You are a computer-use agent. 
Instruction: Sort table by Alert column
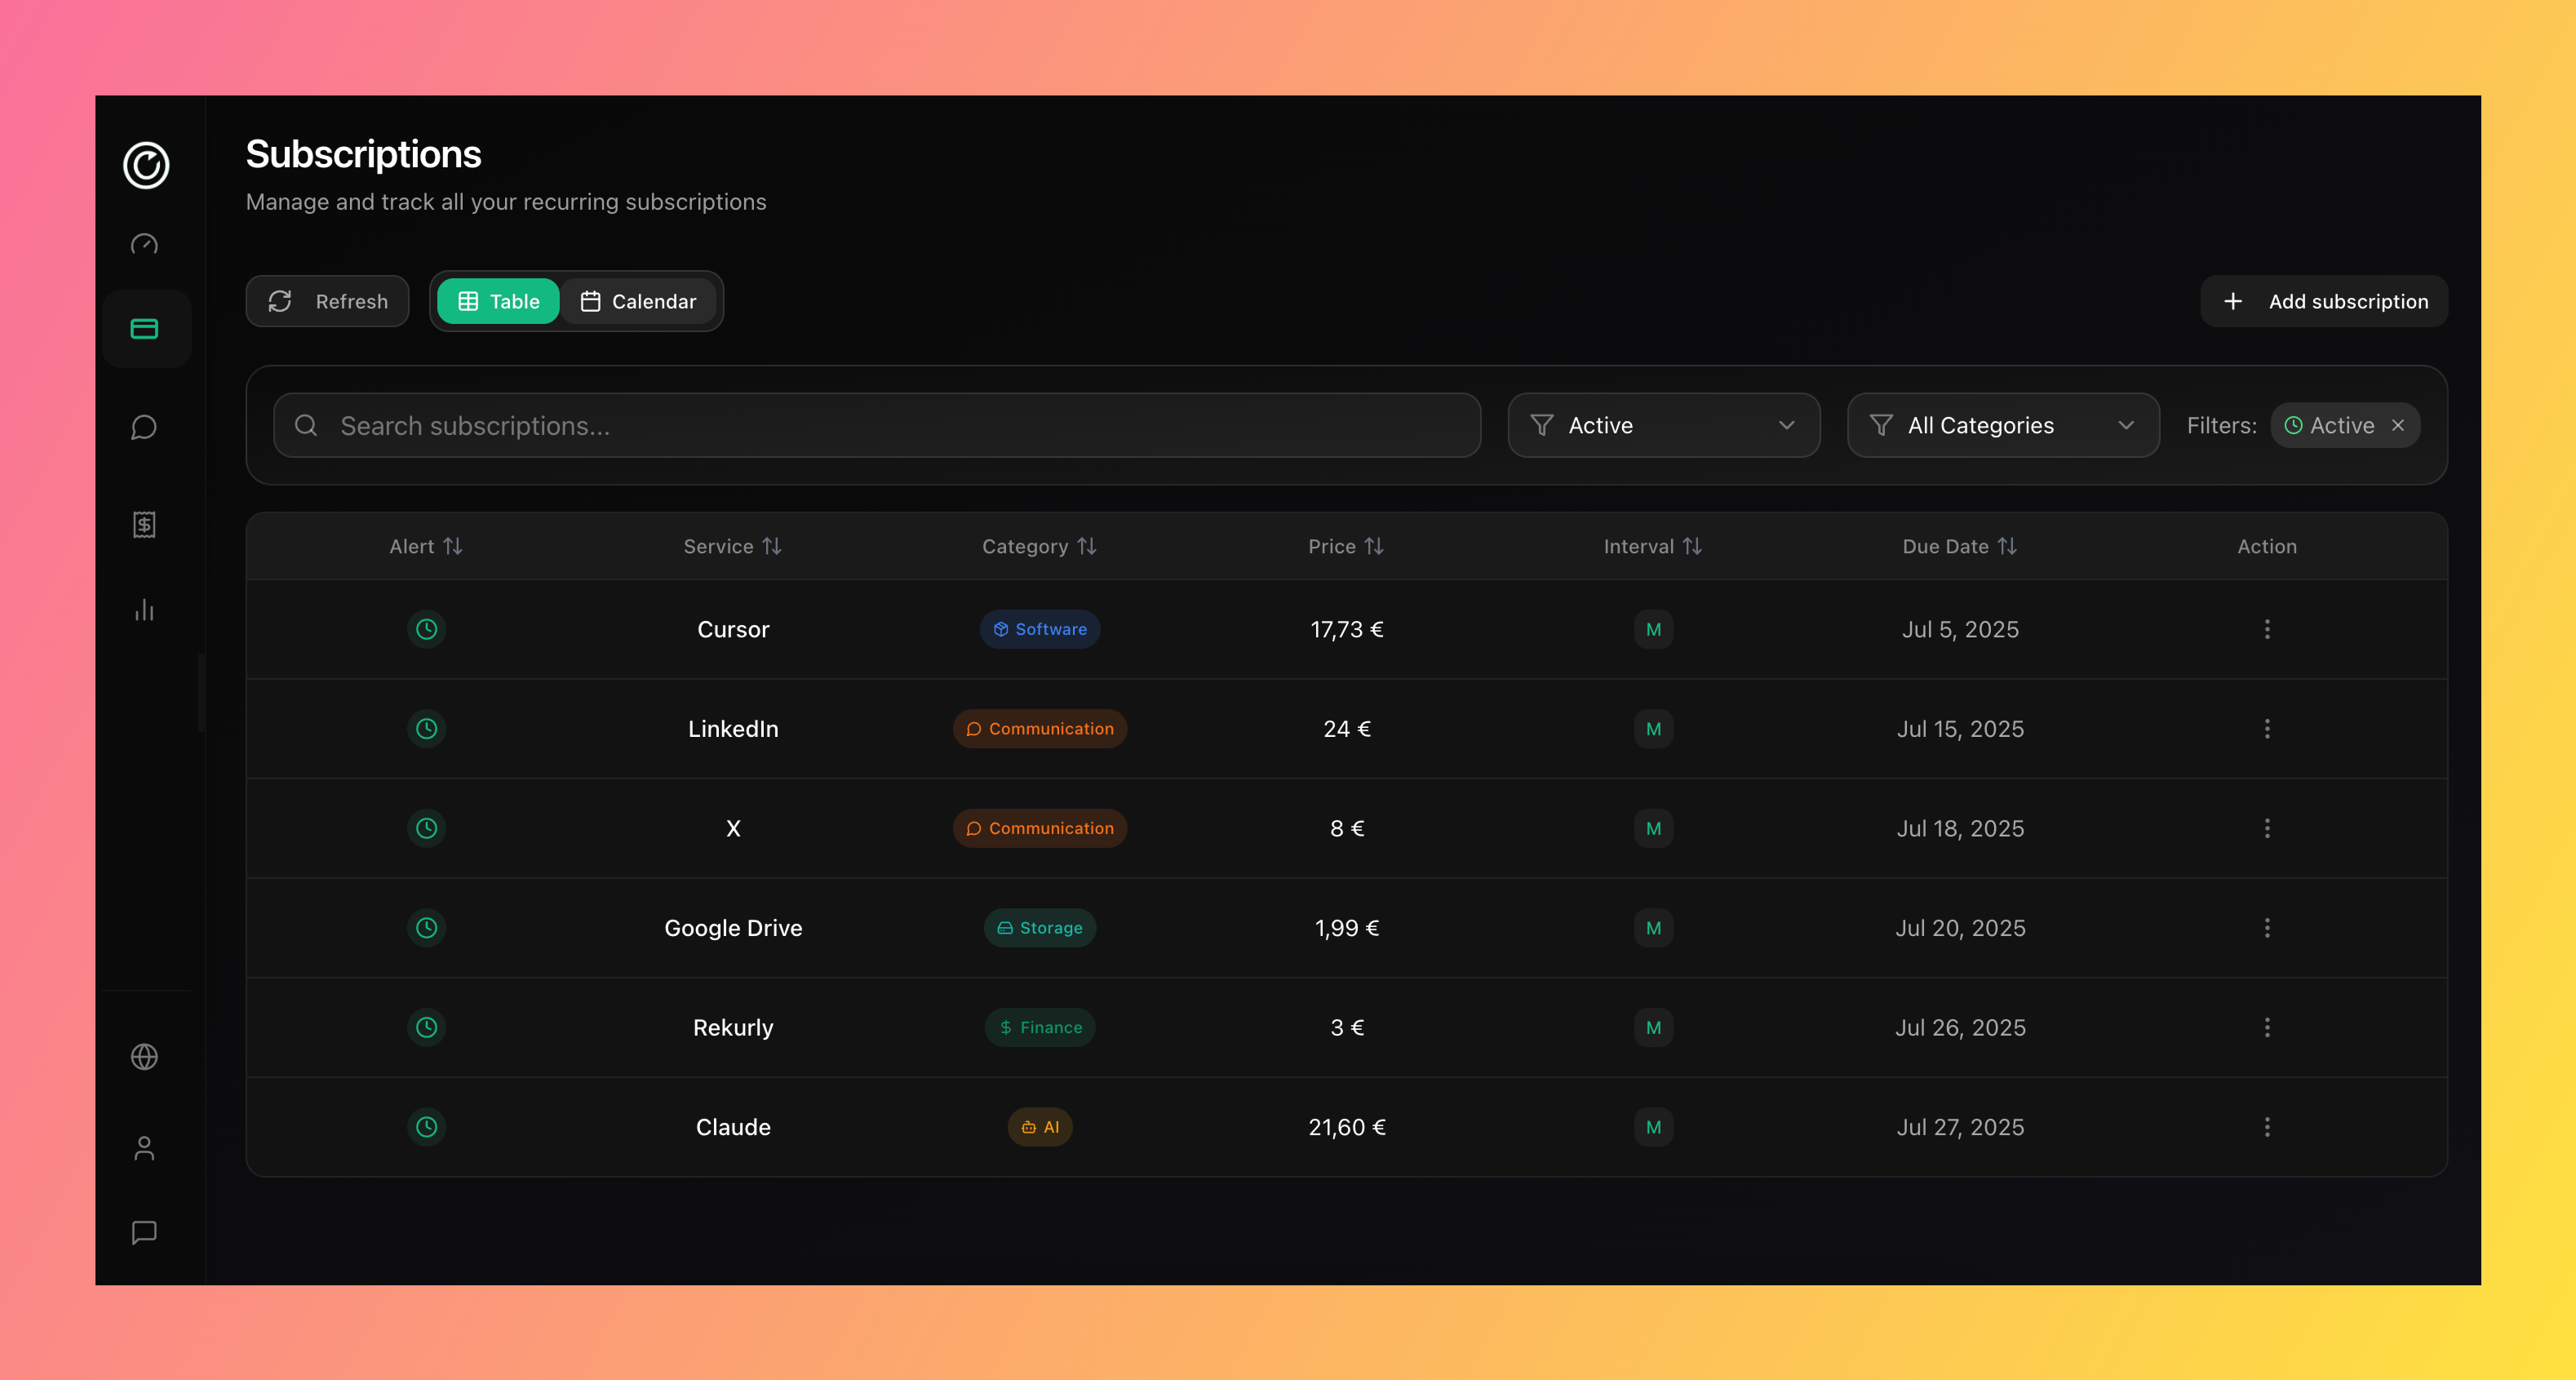pyautogui.click(x=426, y=546)
